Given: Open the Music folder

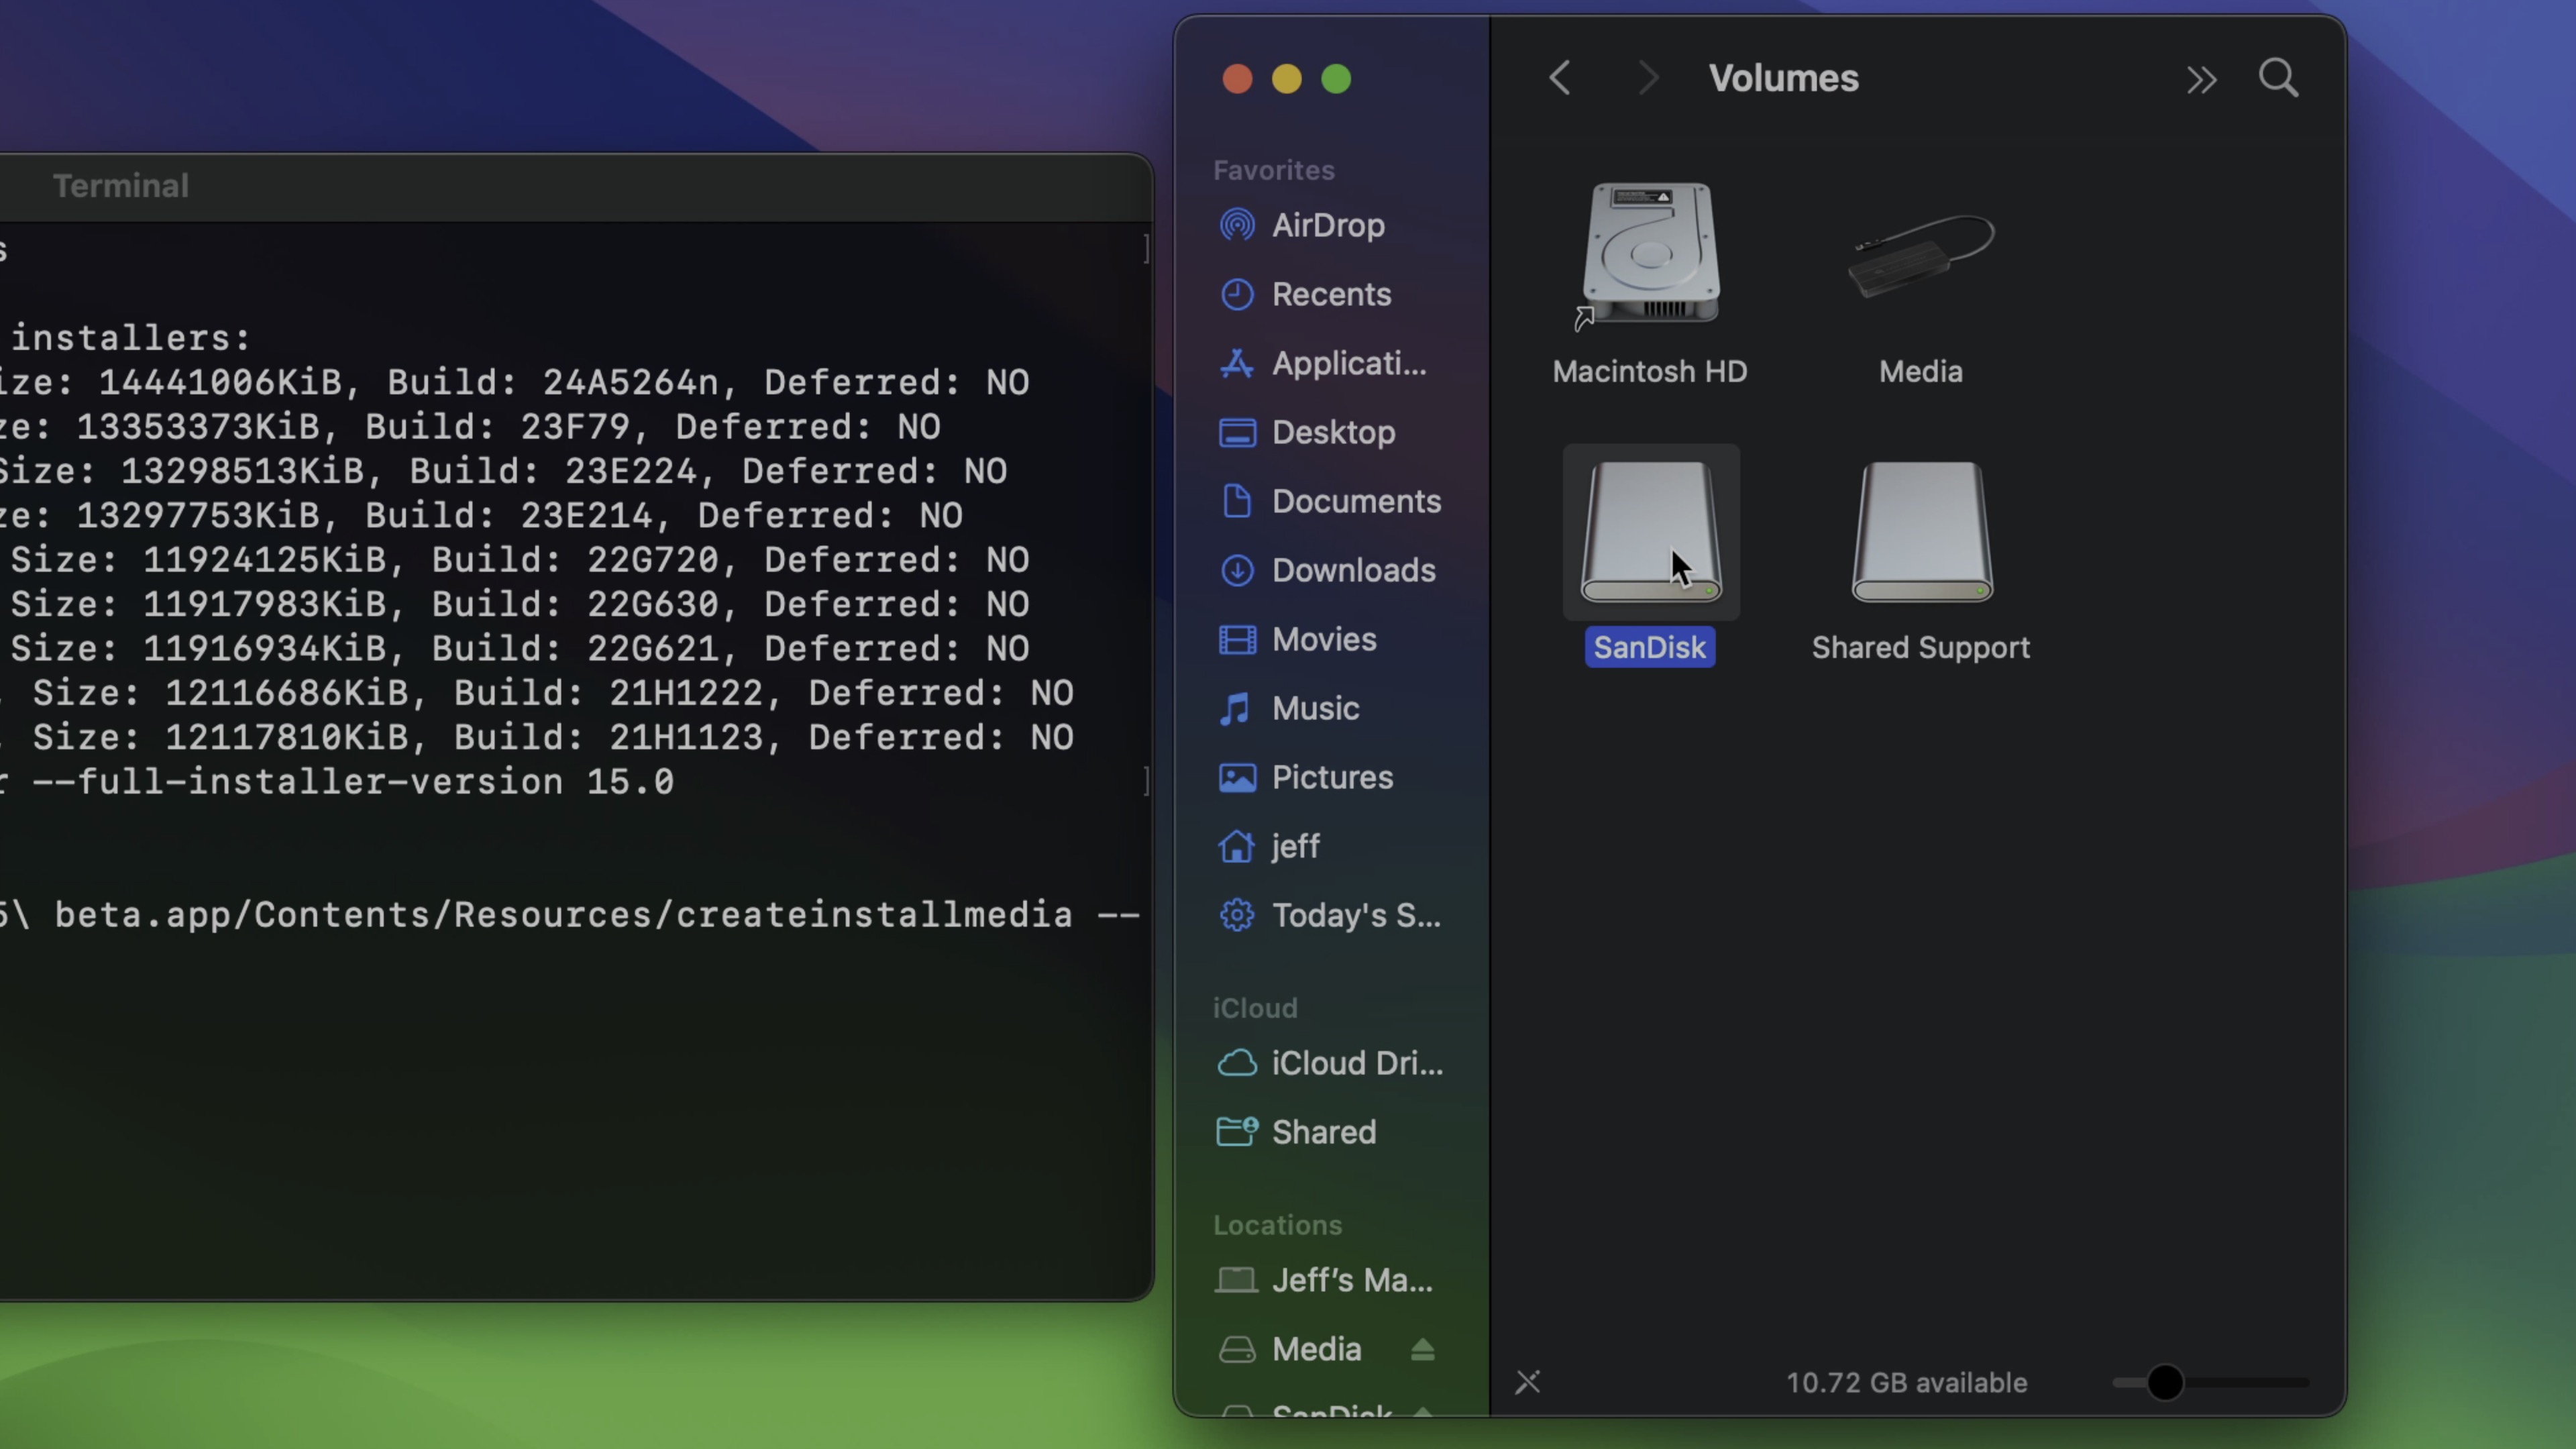Looking at the screenshot, I should click(1314, 708).
